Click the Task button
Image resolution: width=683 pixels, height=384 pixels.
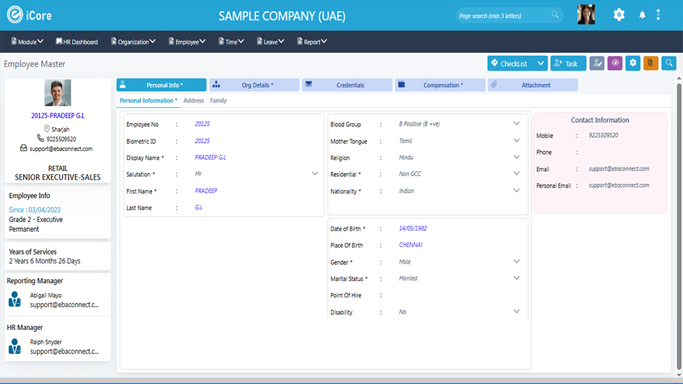coord(568,64)
